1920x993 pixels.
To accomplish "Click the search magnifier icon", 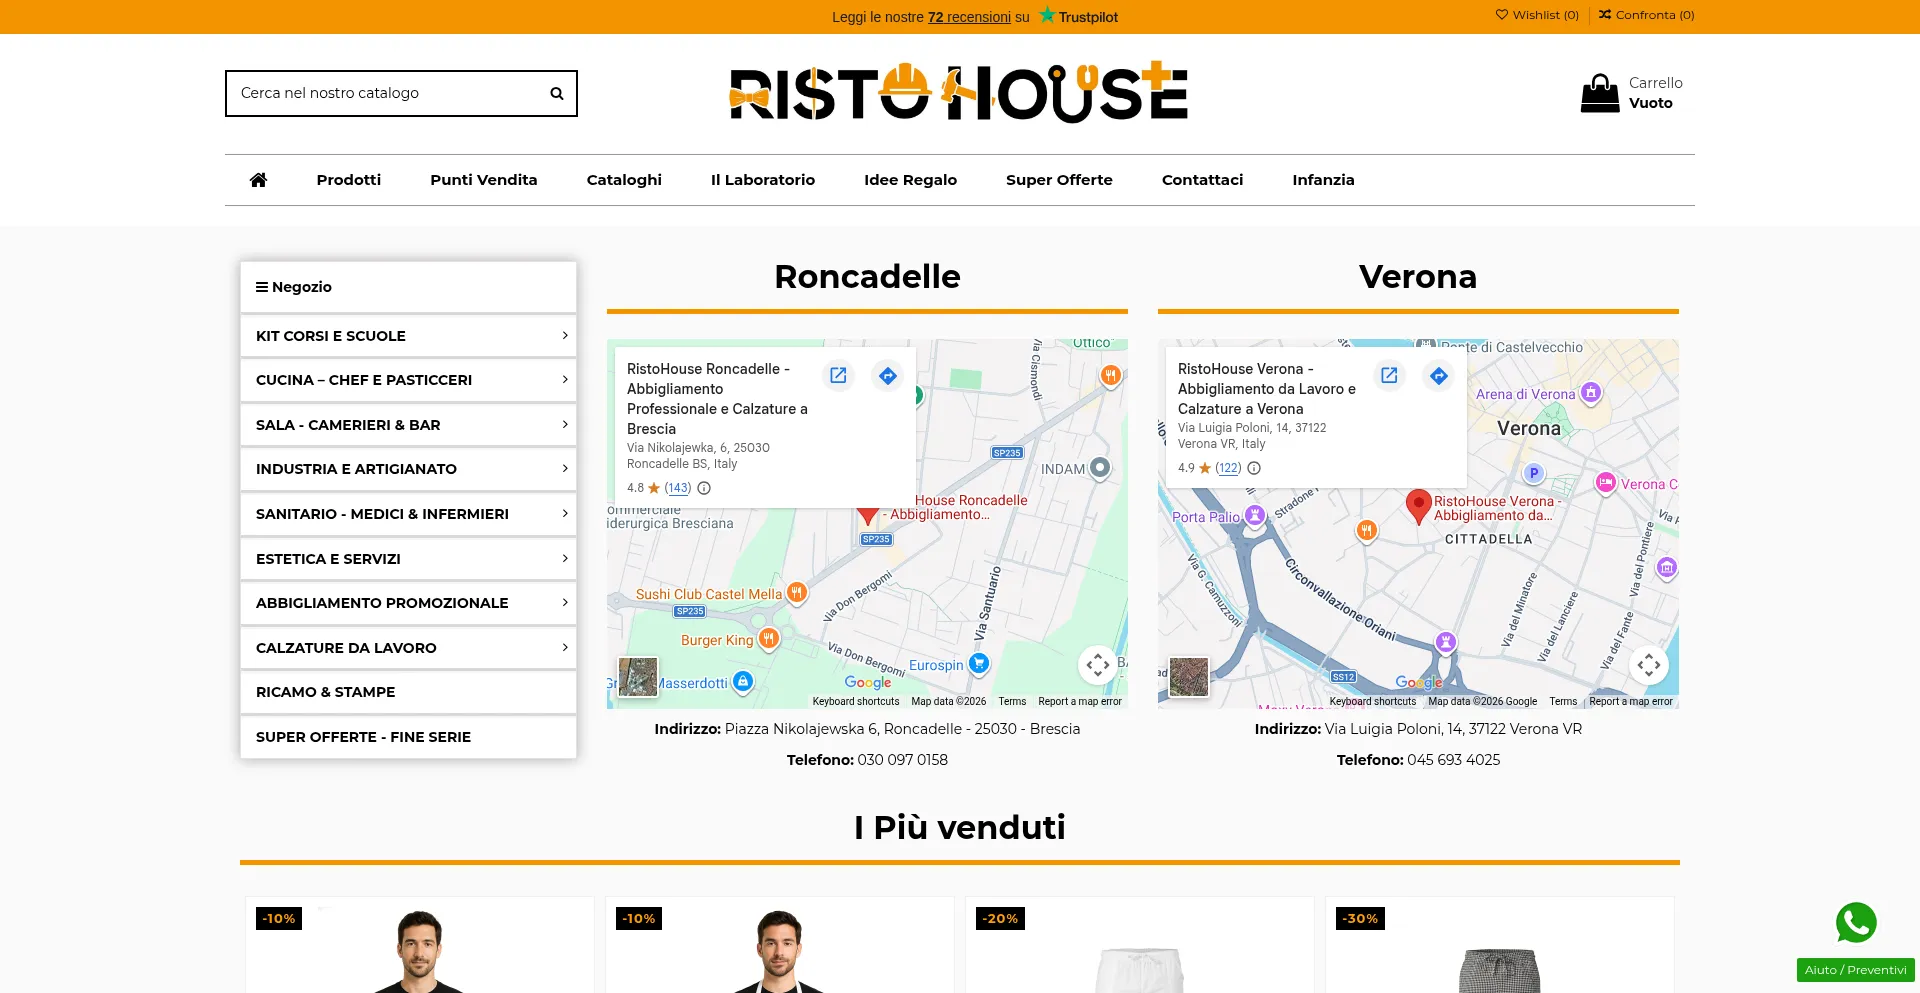I will [557, 93].
